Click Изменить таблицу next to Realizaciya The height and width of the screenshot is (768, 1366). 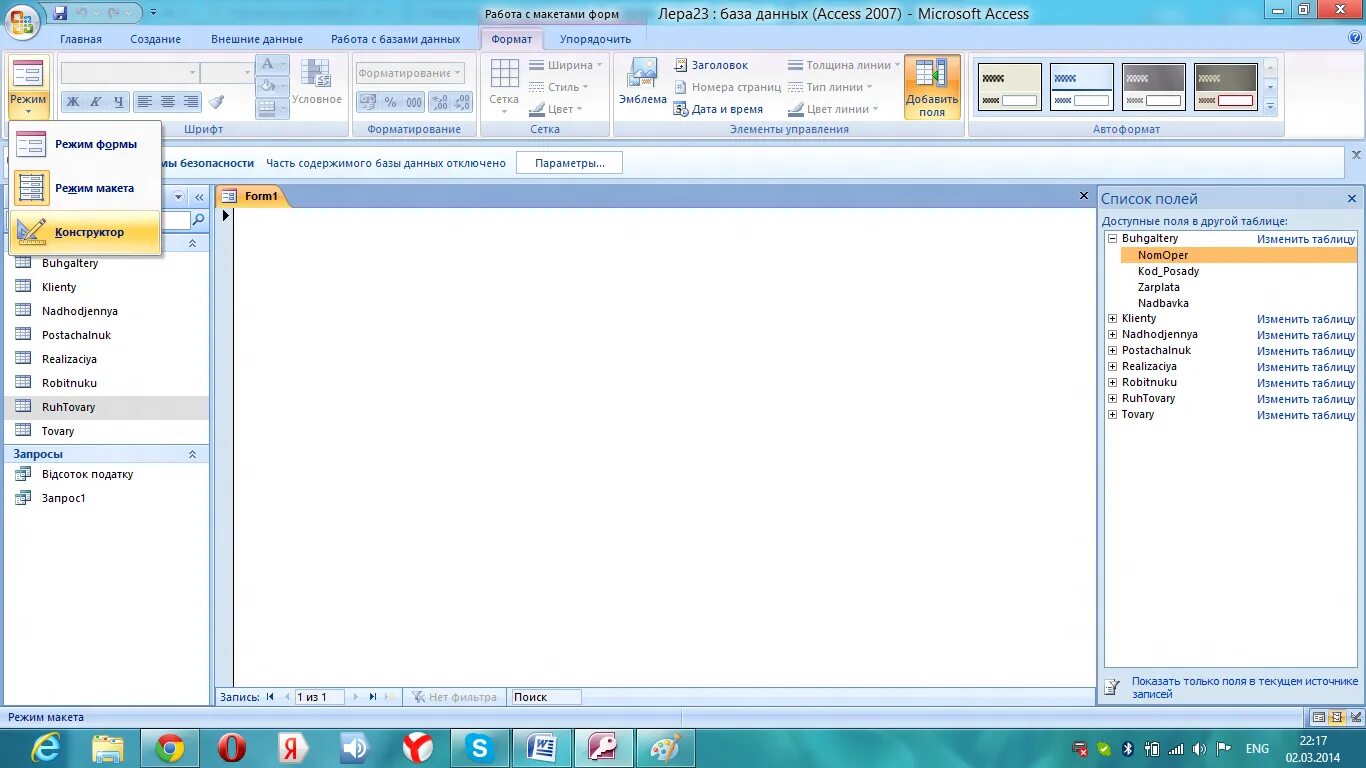tap(1306, 367)
